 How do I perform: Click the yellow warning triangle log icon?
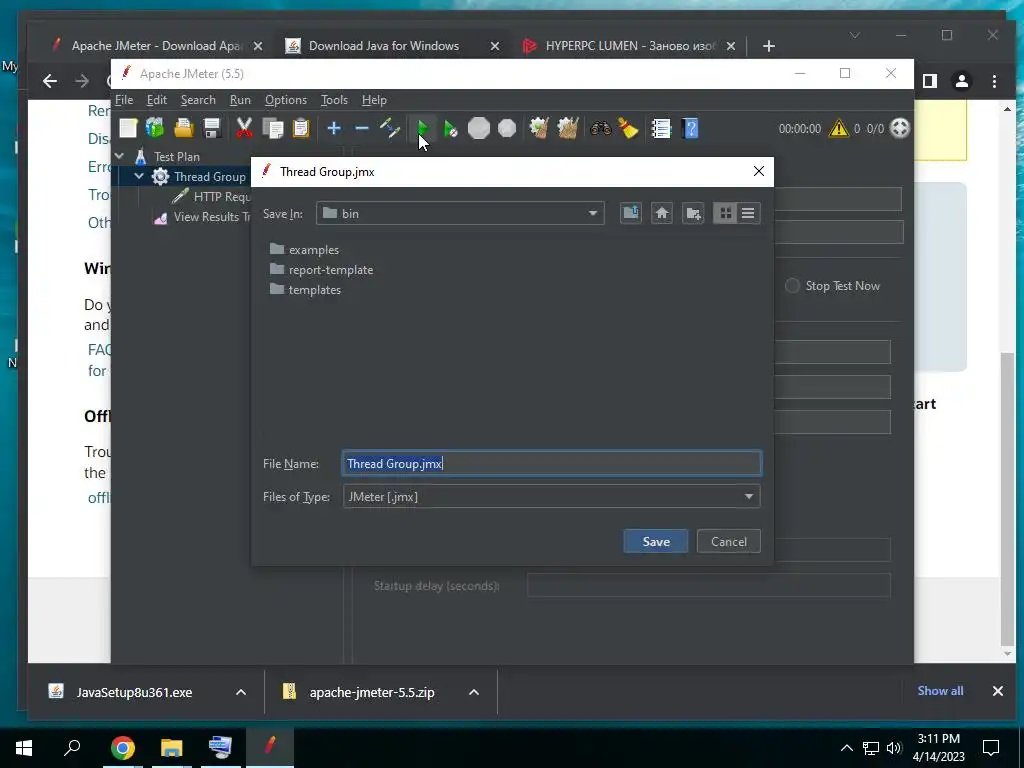(x=839, y=128)
